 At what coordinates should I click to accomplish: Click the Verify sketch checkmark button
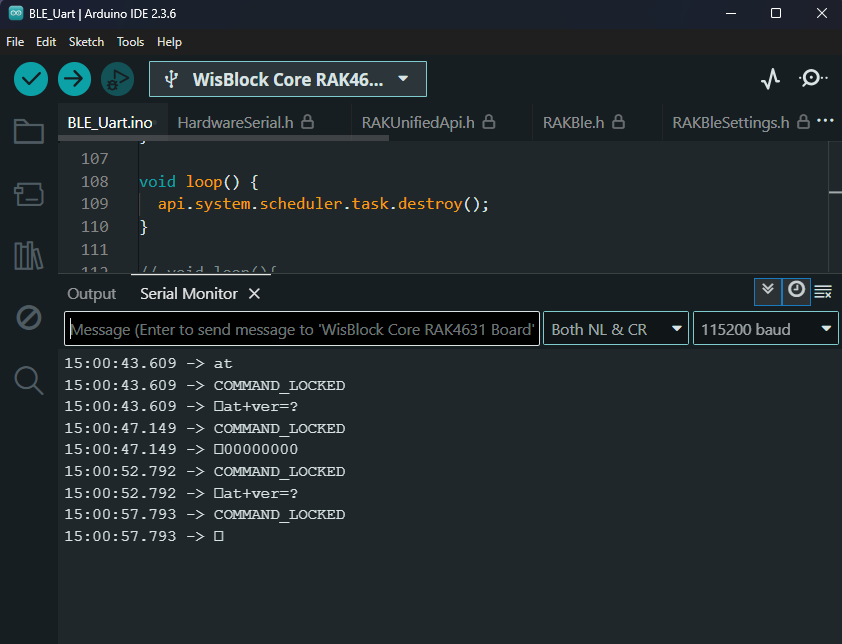[31, 79]
